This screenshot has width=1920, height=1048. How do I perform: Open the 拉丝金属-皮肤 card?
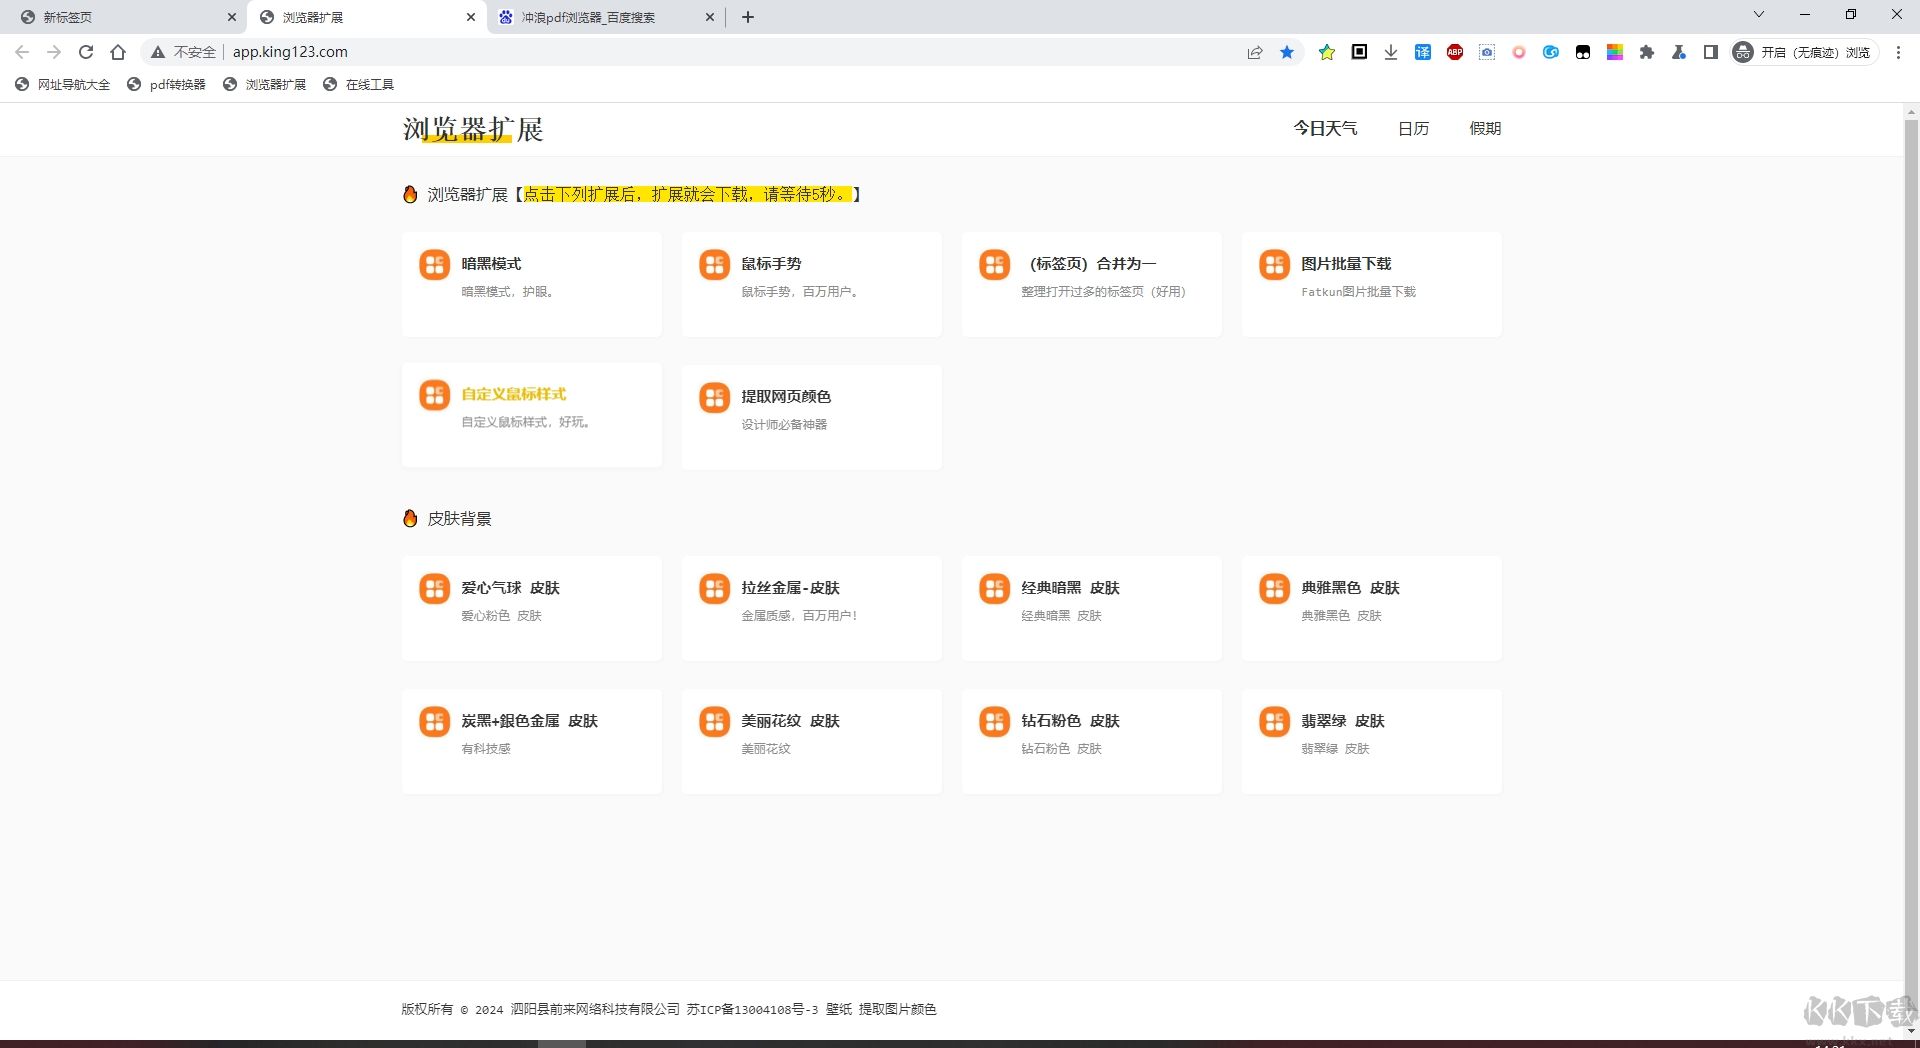click(812, 608)
